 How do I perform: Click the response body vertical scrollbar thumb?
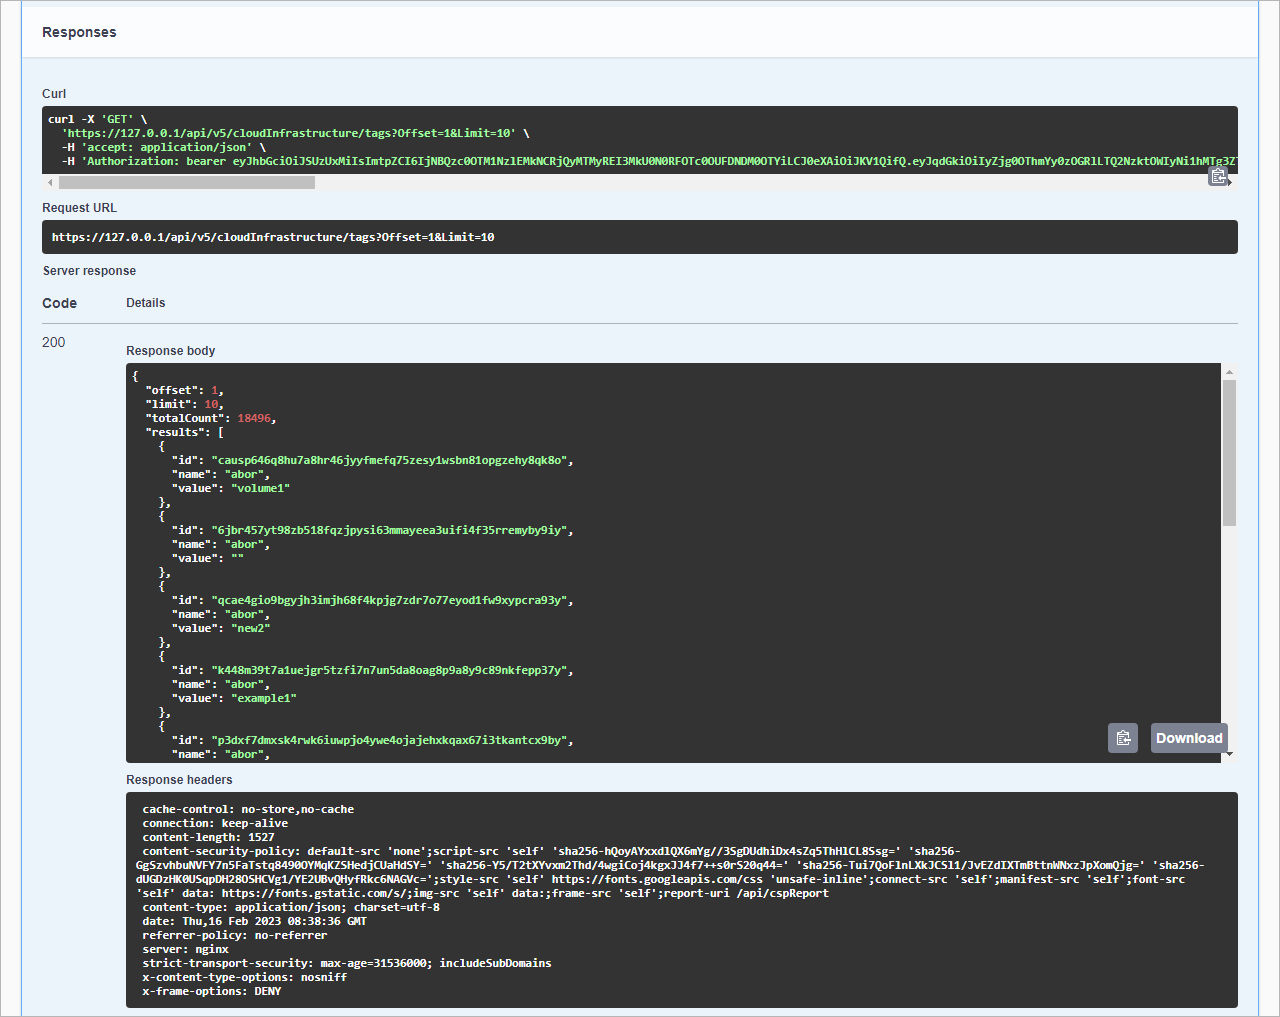tap(1229, 453)
